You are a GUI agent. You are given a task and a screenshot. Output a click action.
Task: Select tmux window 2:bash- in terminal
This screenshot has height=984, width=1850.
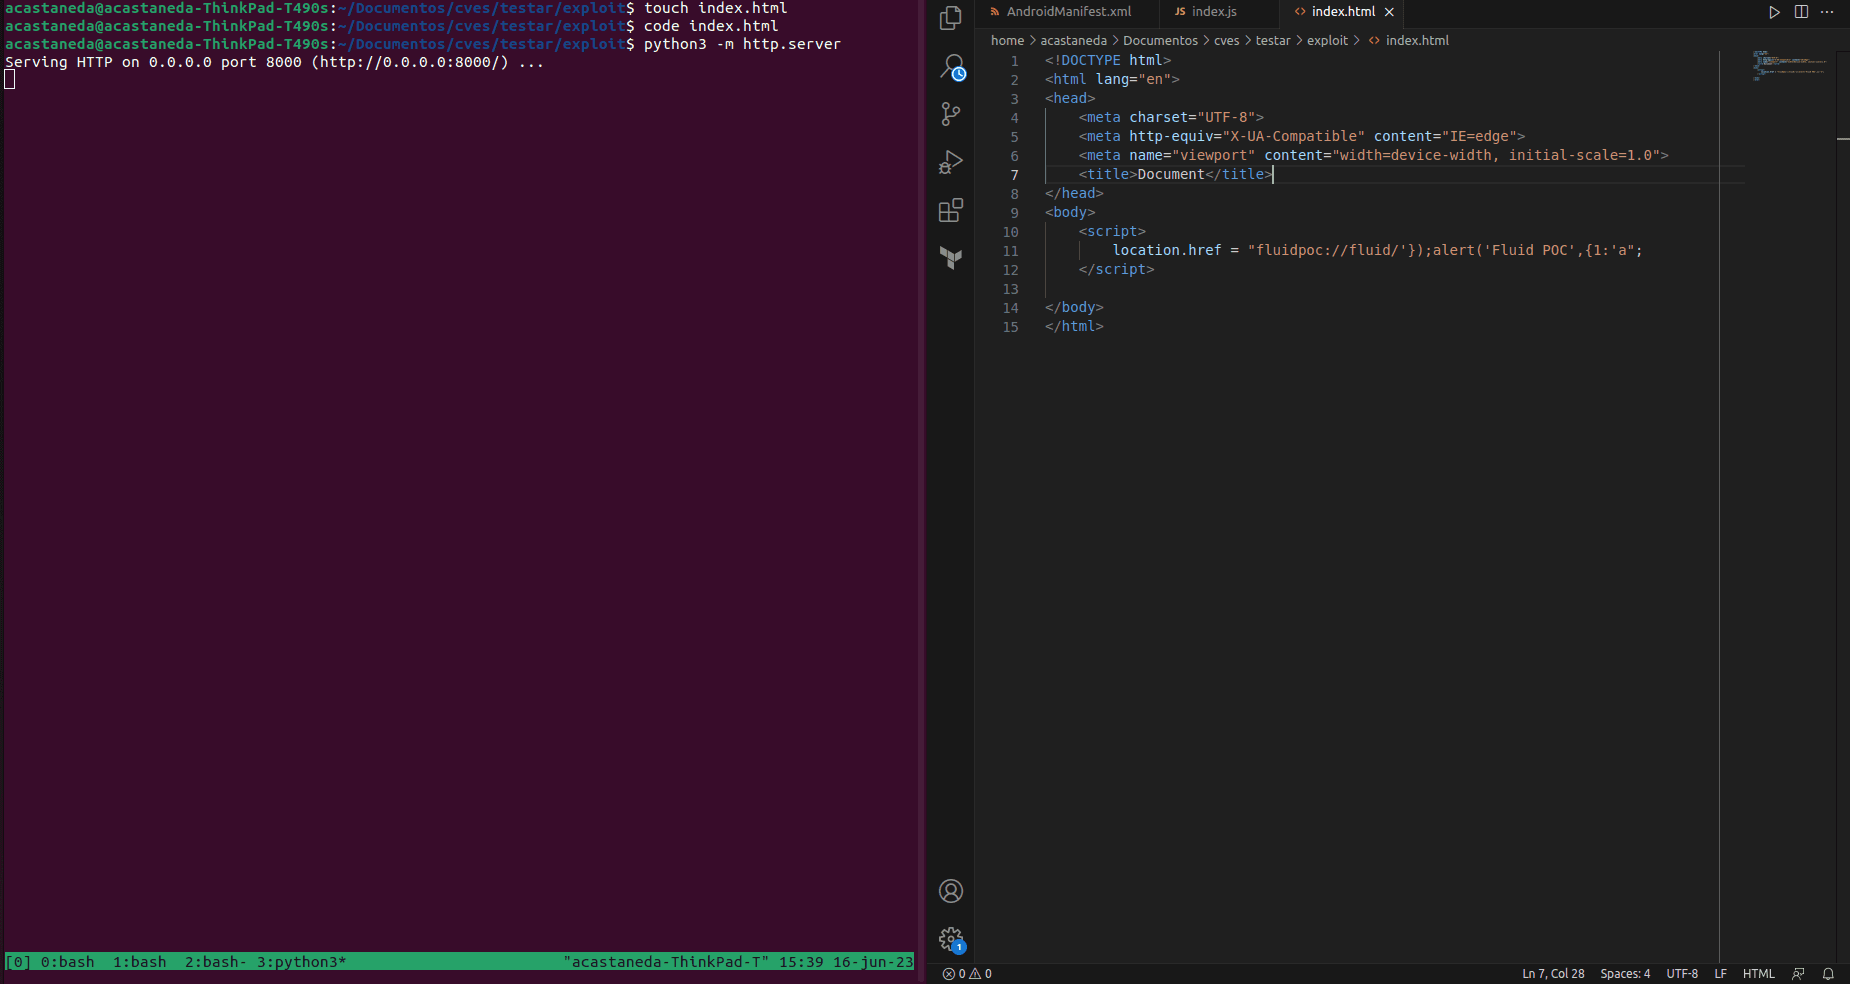click(215, 962)
